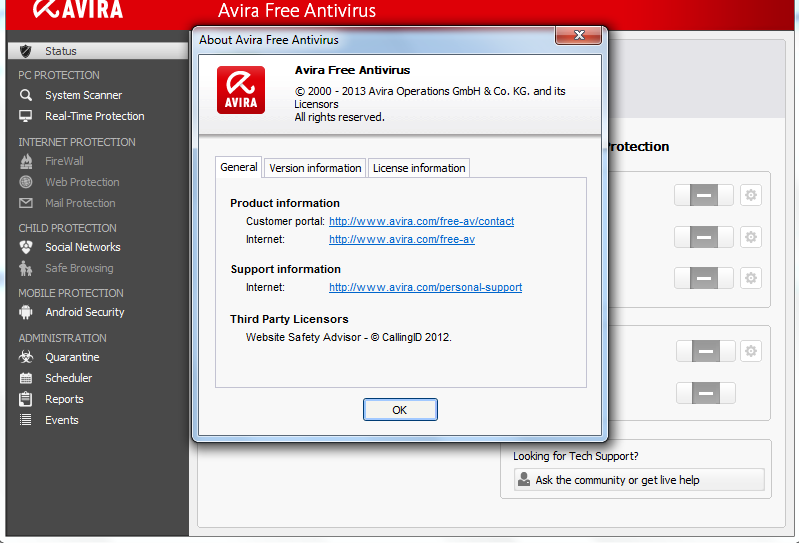Click the tech support person icon
This screenshot has height=543, width=799.
coord(524,479)
